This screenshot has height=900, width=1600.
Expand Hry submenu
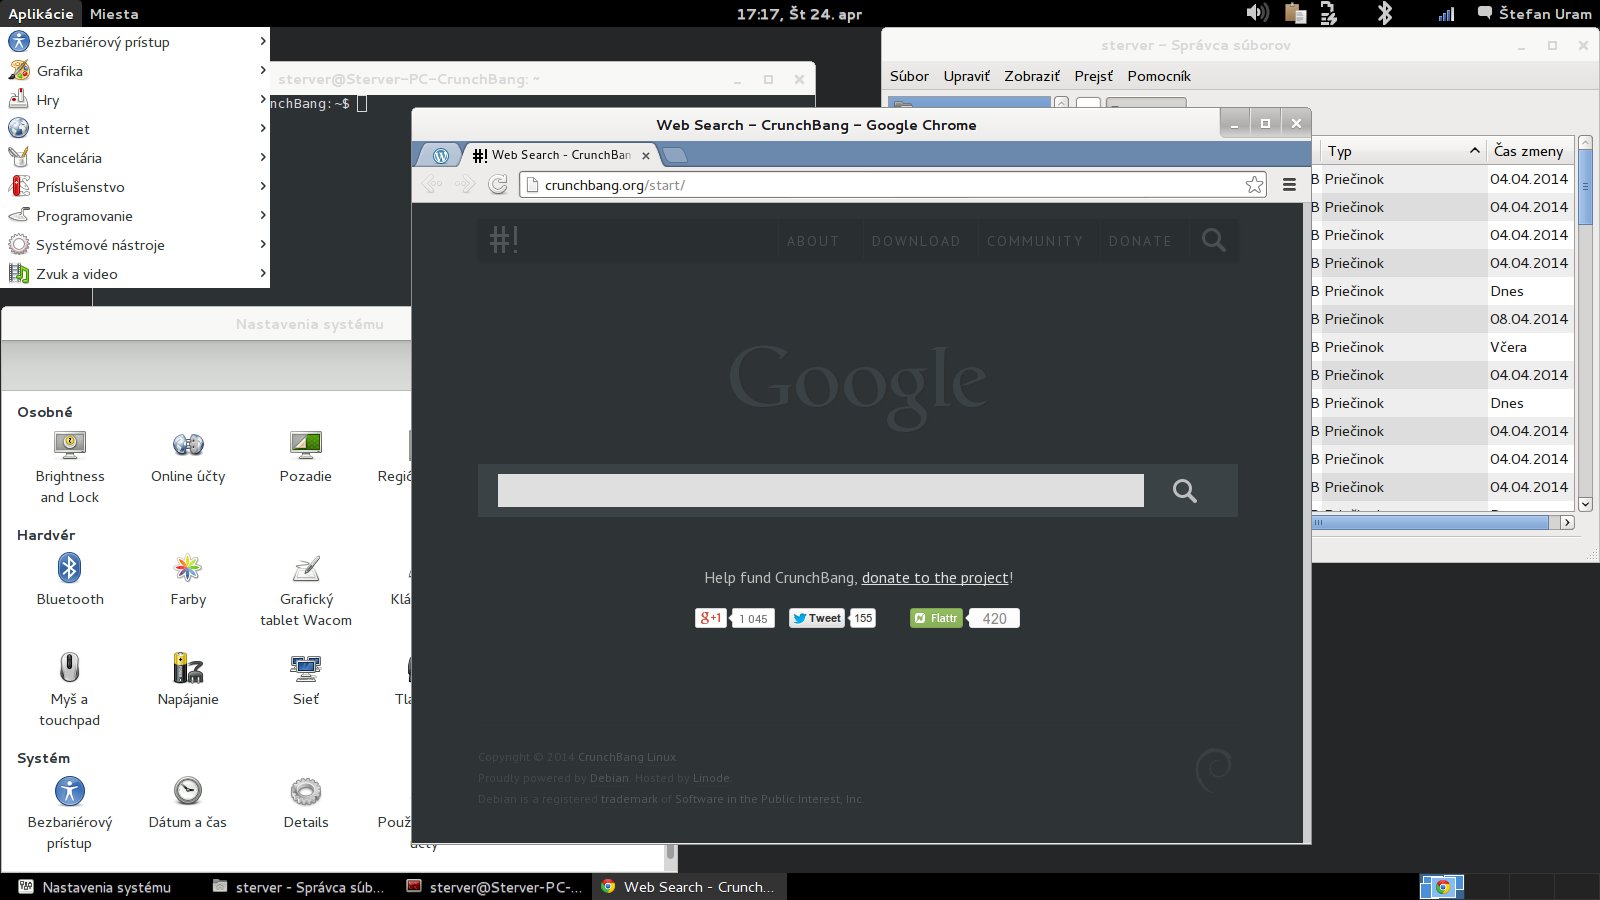[135, 100]
